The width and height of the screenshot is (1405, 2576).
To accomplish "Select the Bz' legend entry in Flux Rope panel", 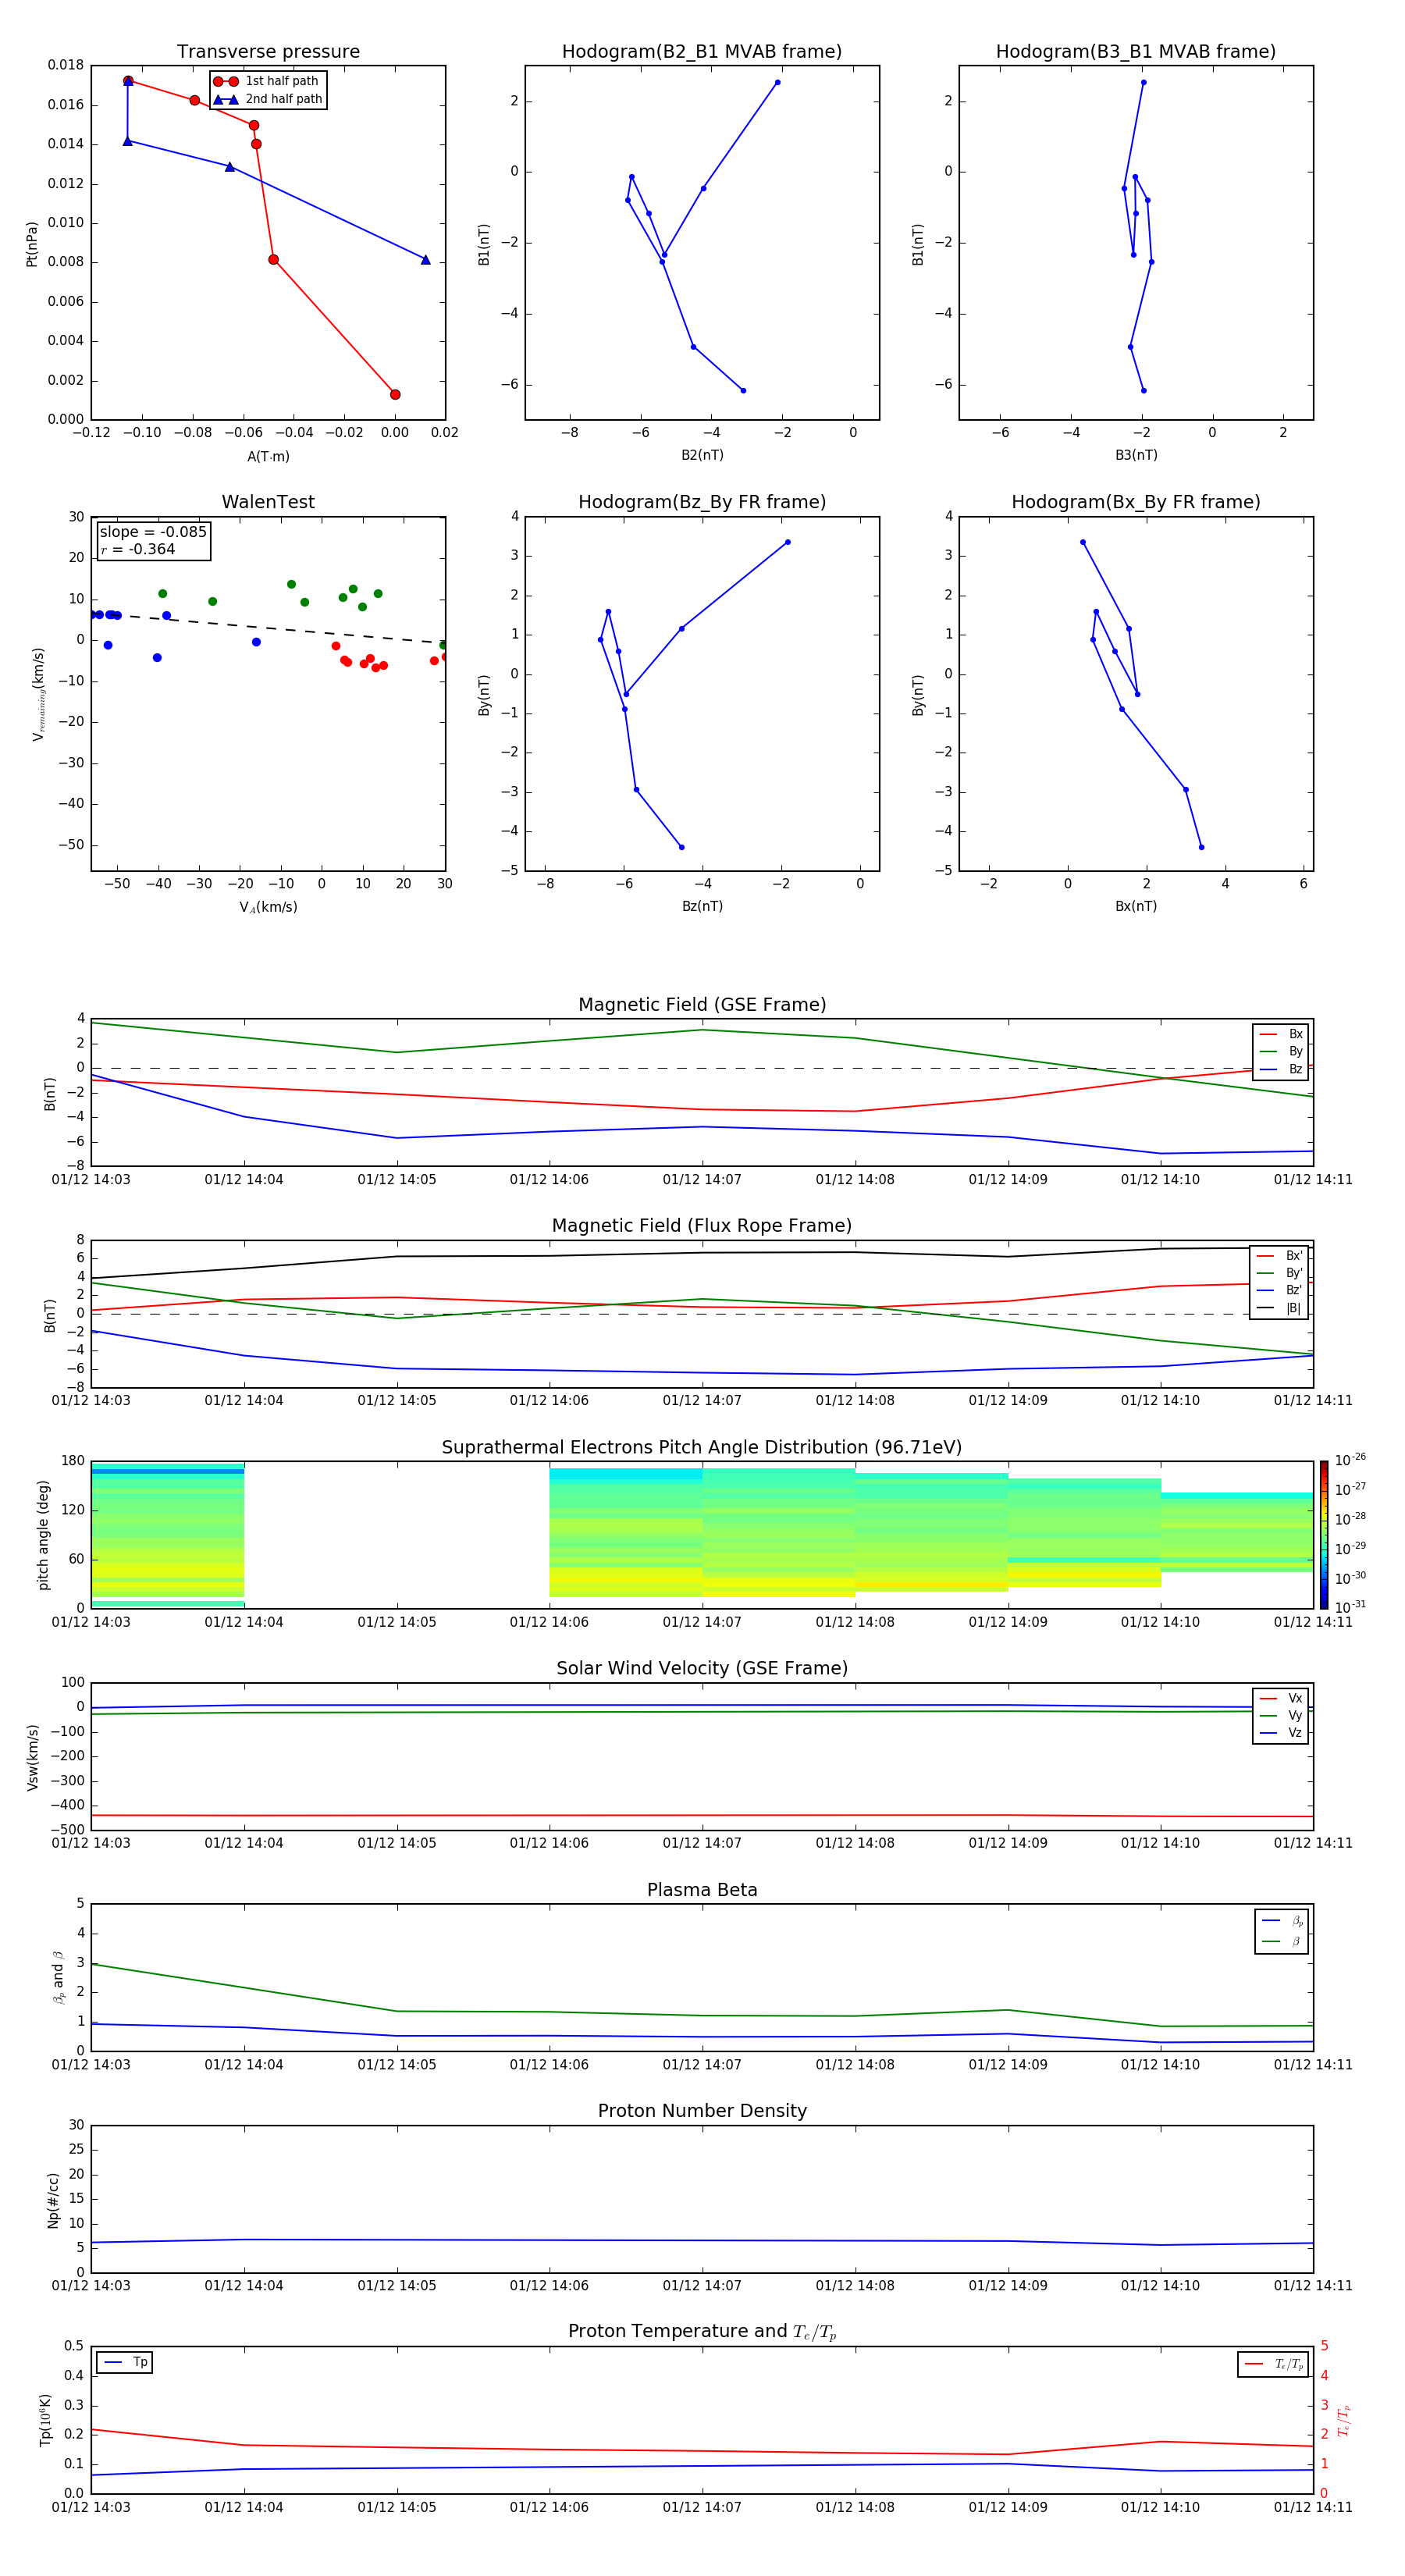I will click(1280, 1291).
